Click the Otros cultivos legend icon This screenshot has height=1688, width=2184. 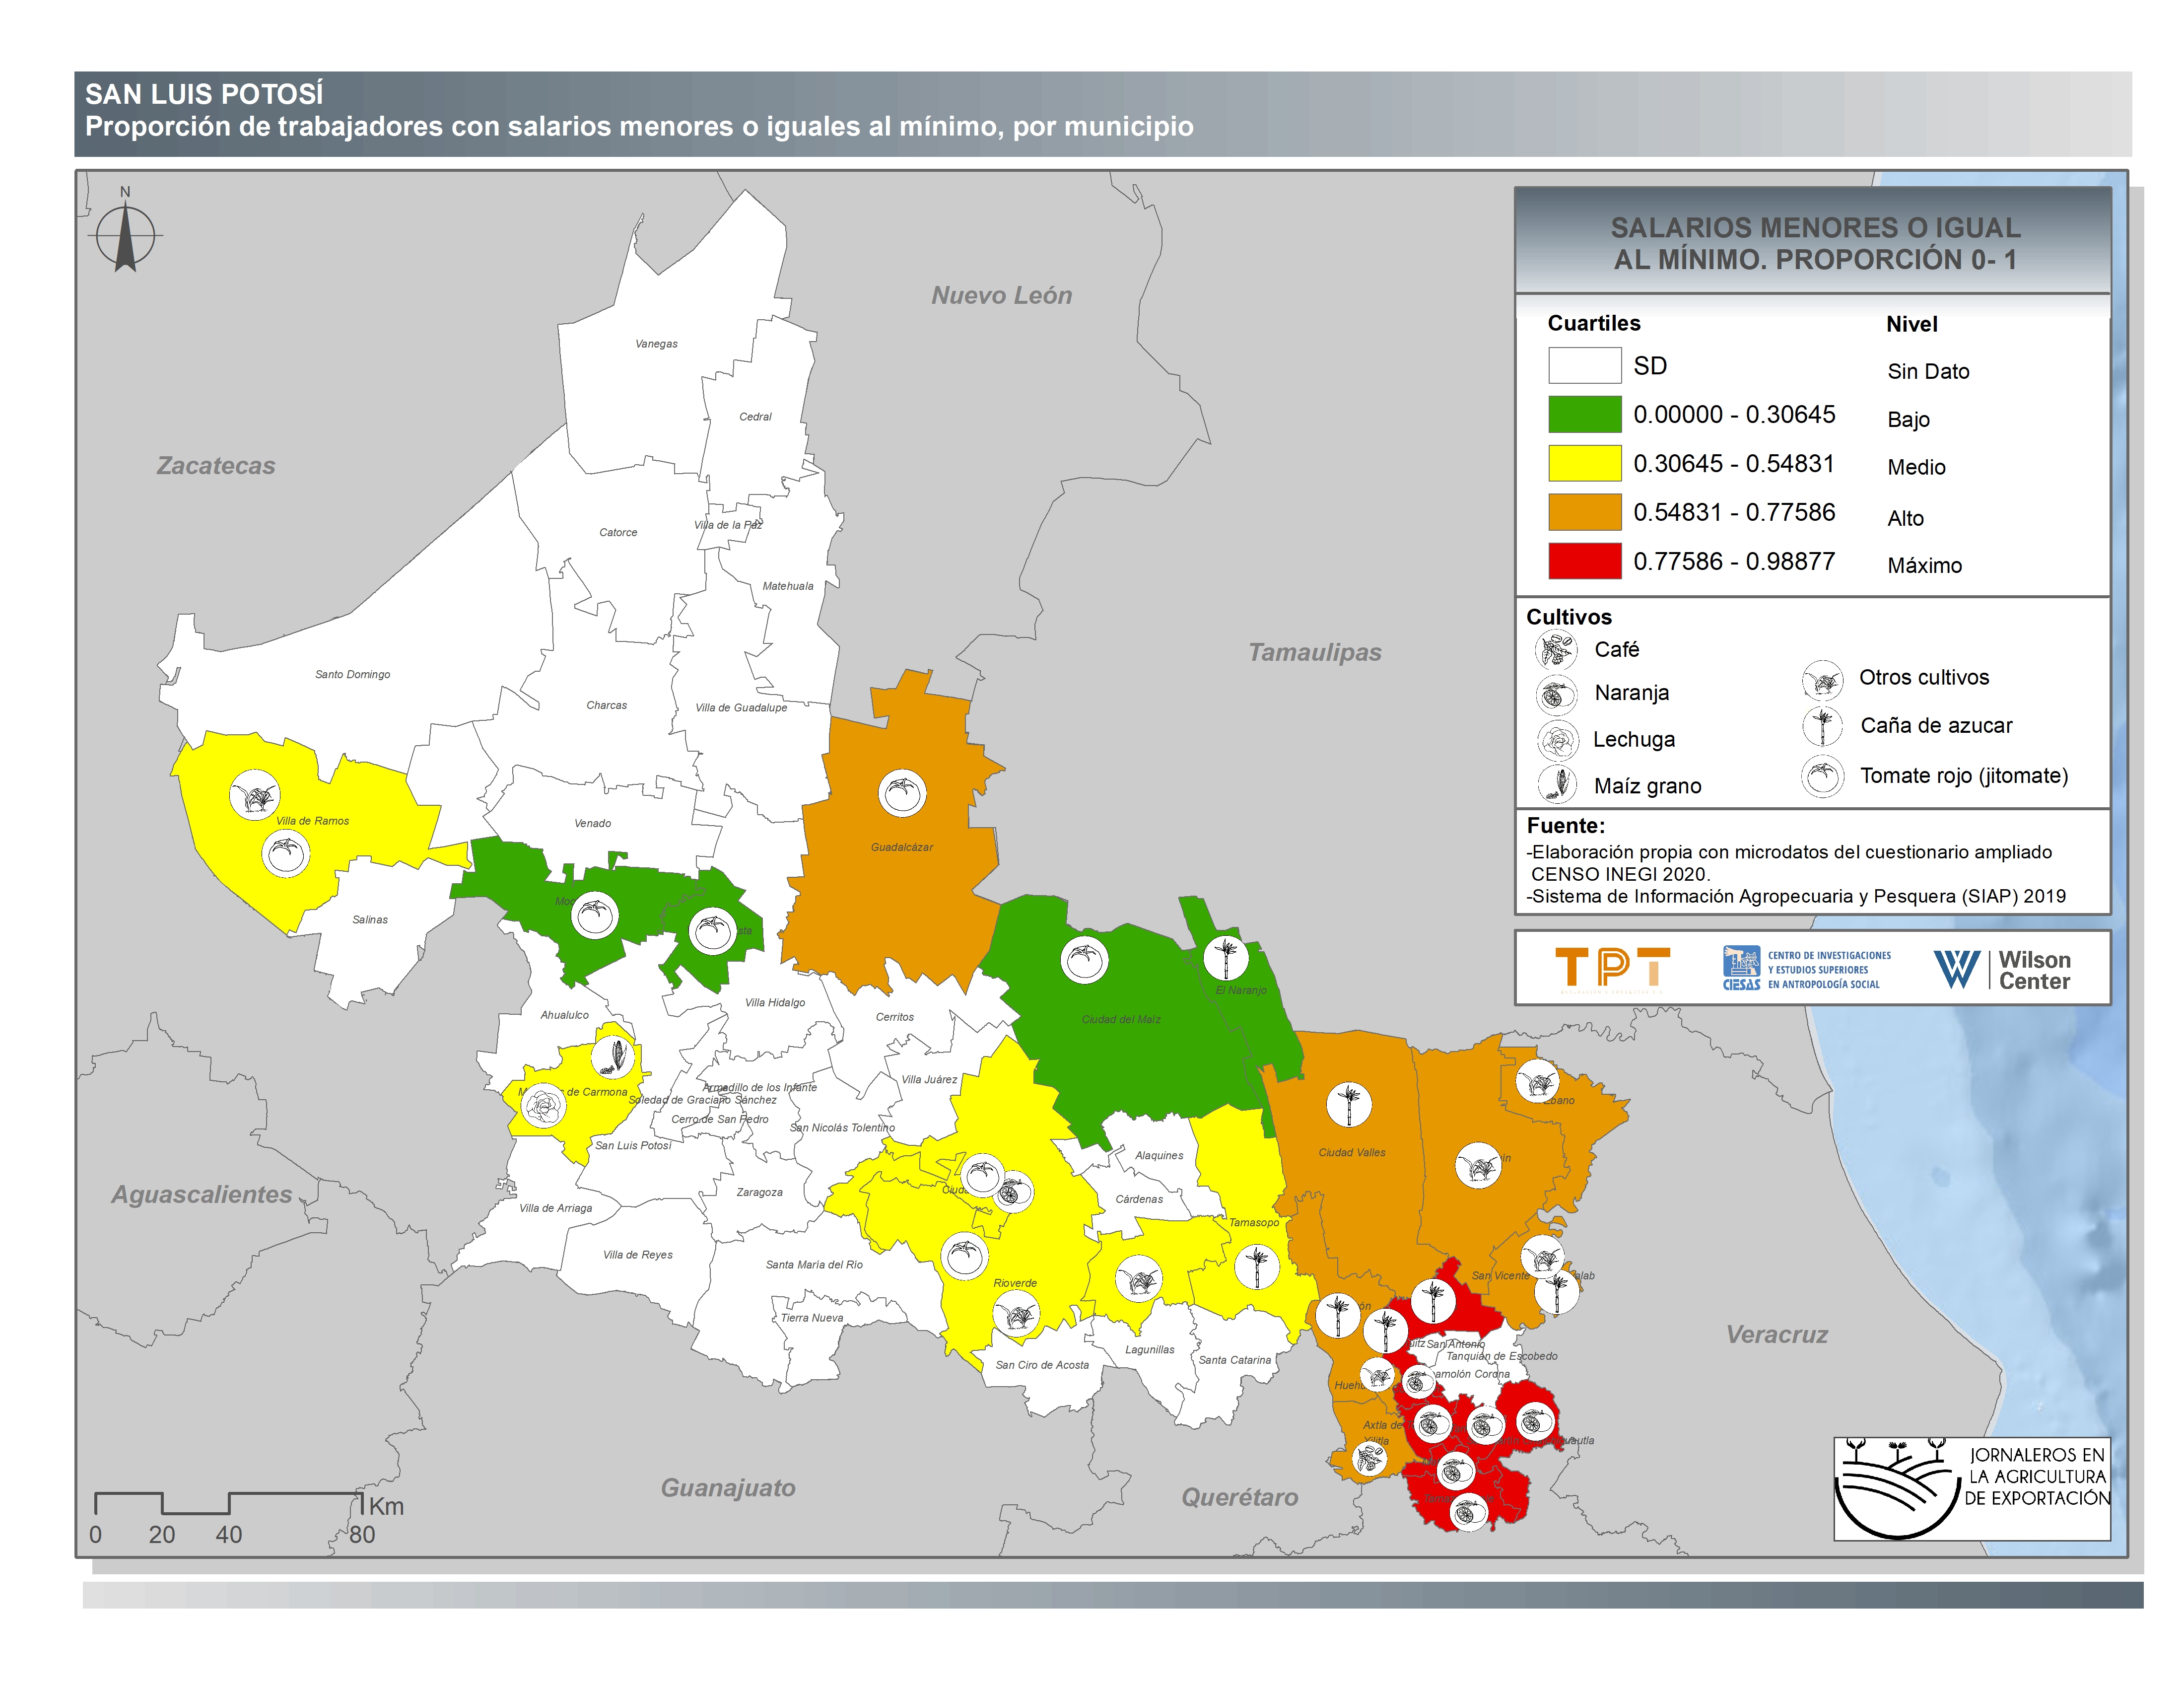click(1822, 680)
